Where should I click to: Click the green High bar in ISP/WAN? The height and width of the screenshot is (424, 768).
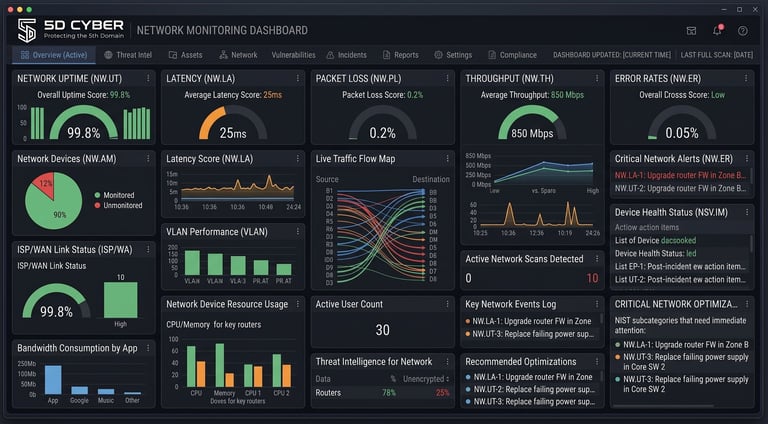(x=120, y=300)
